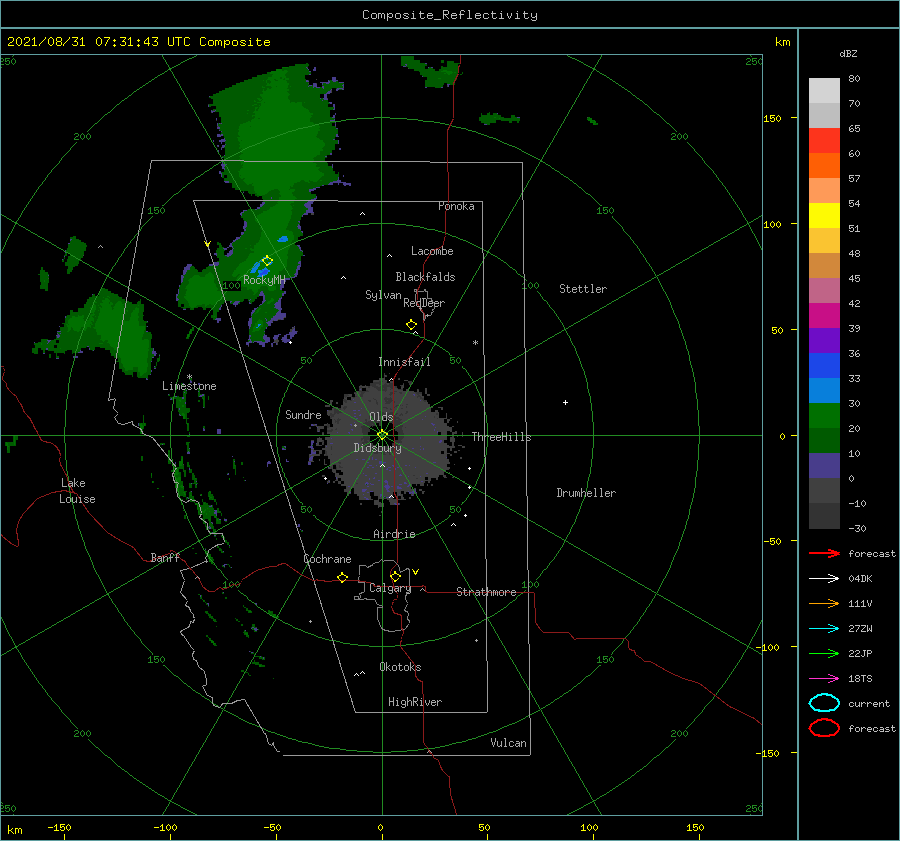Click the Okotoks town label
This screenshot has height=841, width=900.
(x=400, y=667)
